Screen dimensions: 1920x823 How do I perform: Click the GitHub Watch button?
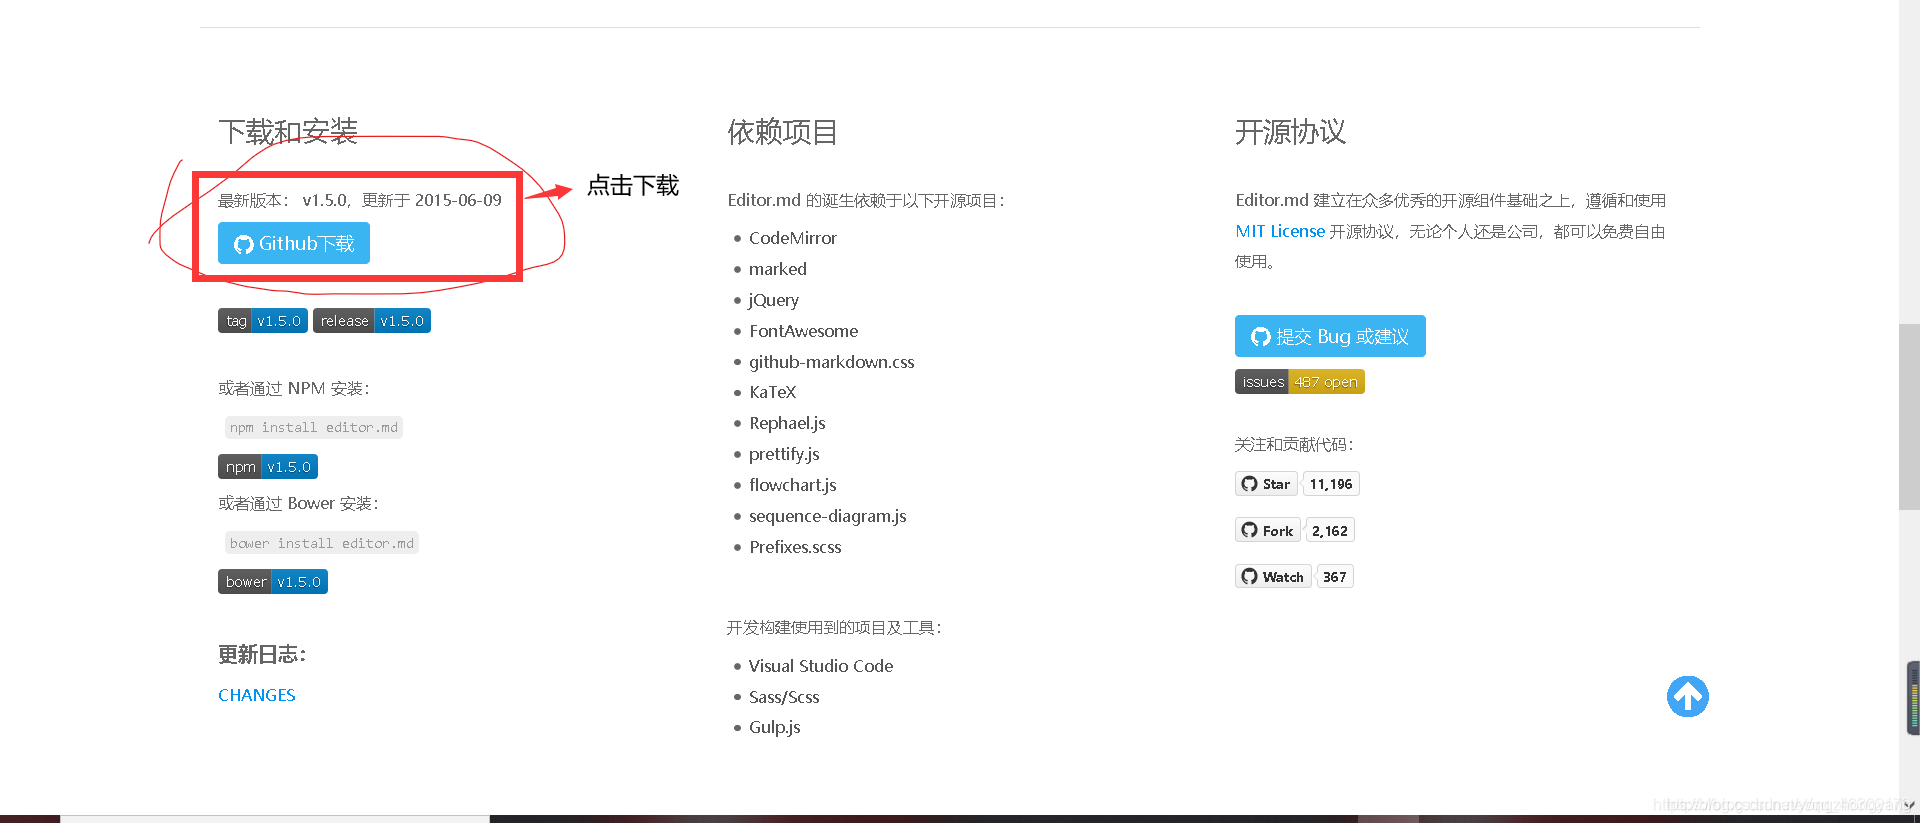pyautogui.click(x=1273, y=576)
